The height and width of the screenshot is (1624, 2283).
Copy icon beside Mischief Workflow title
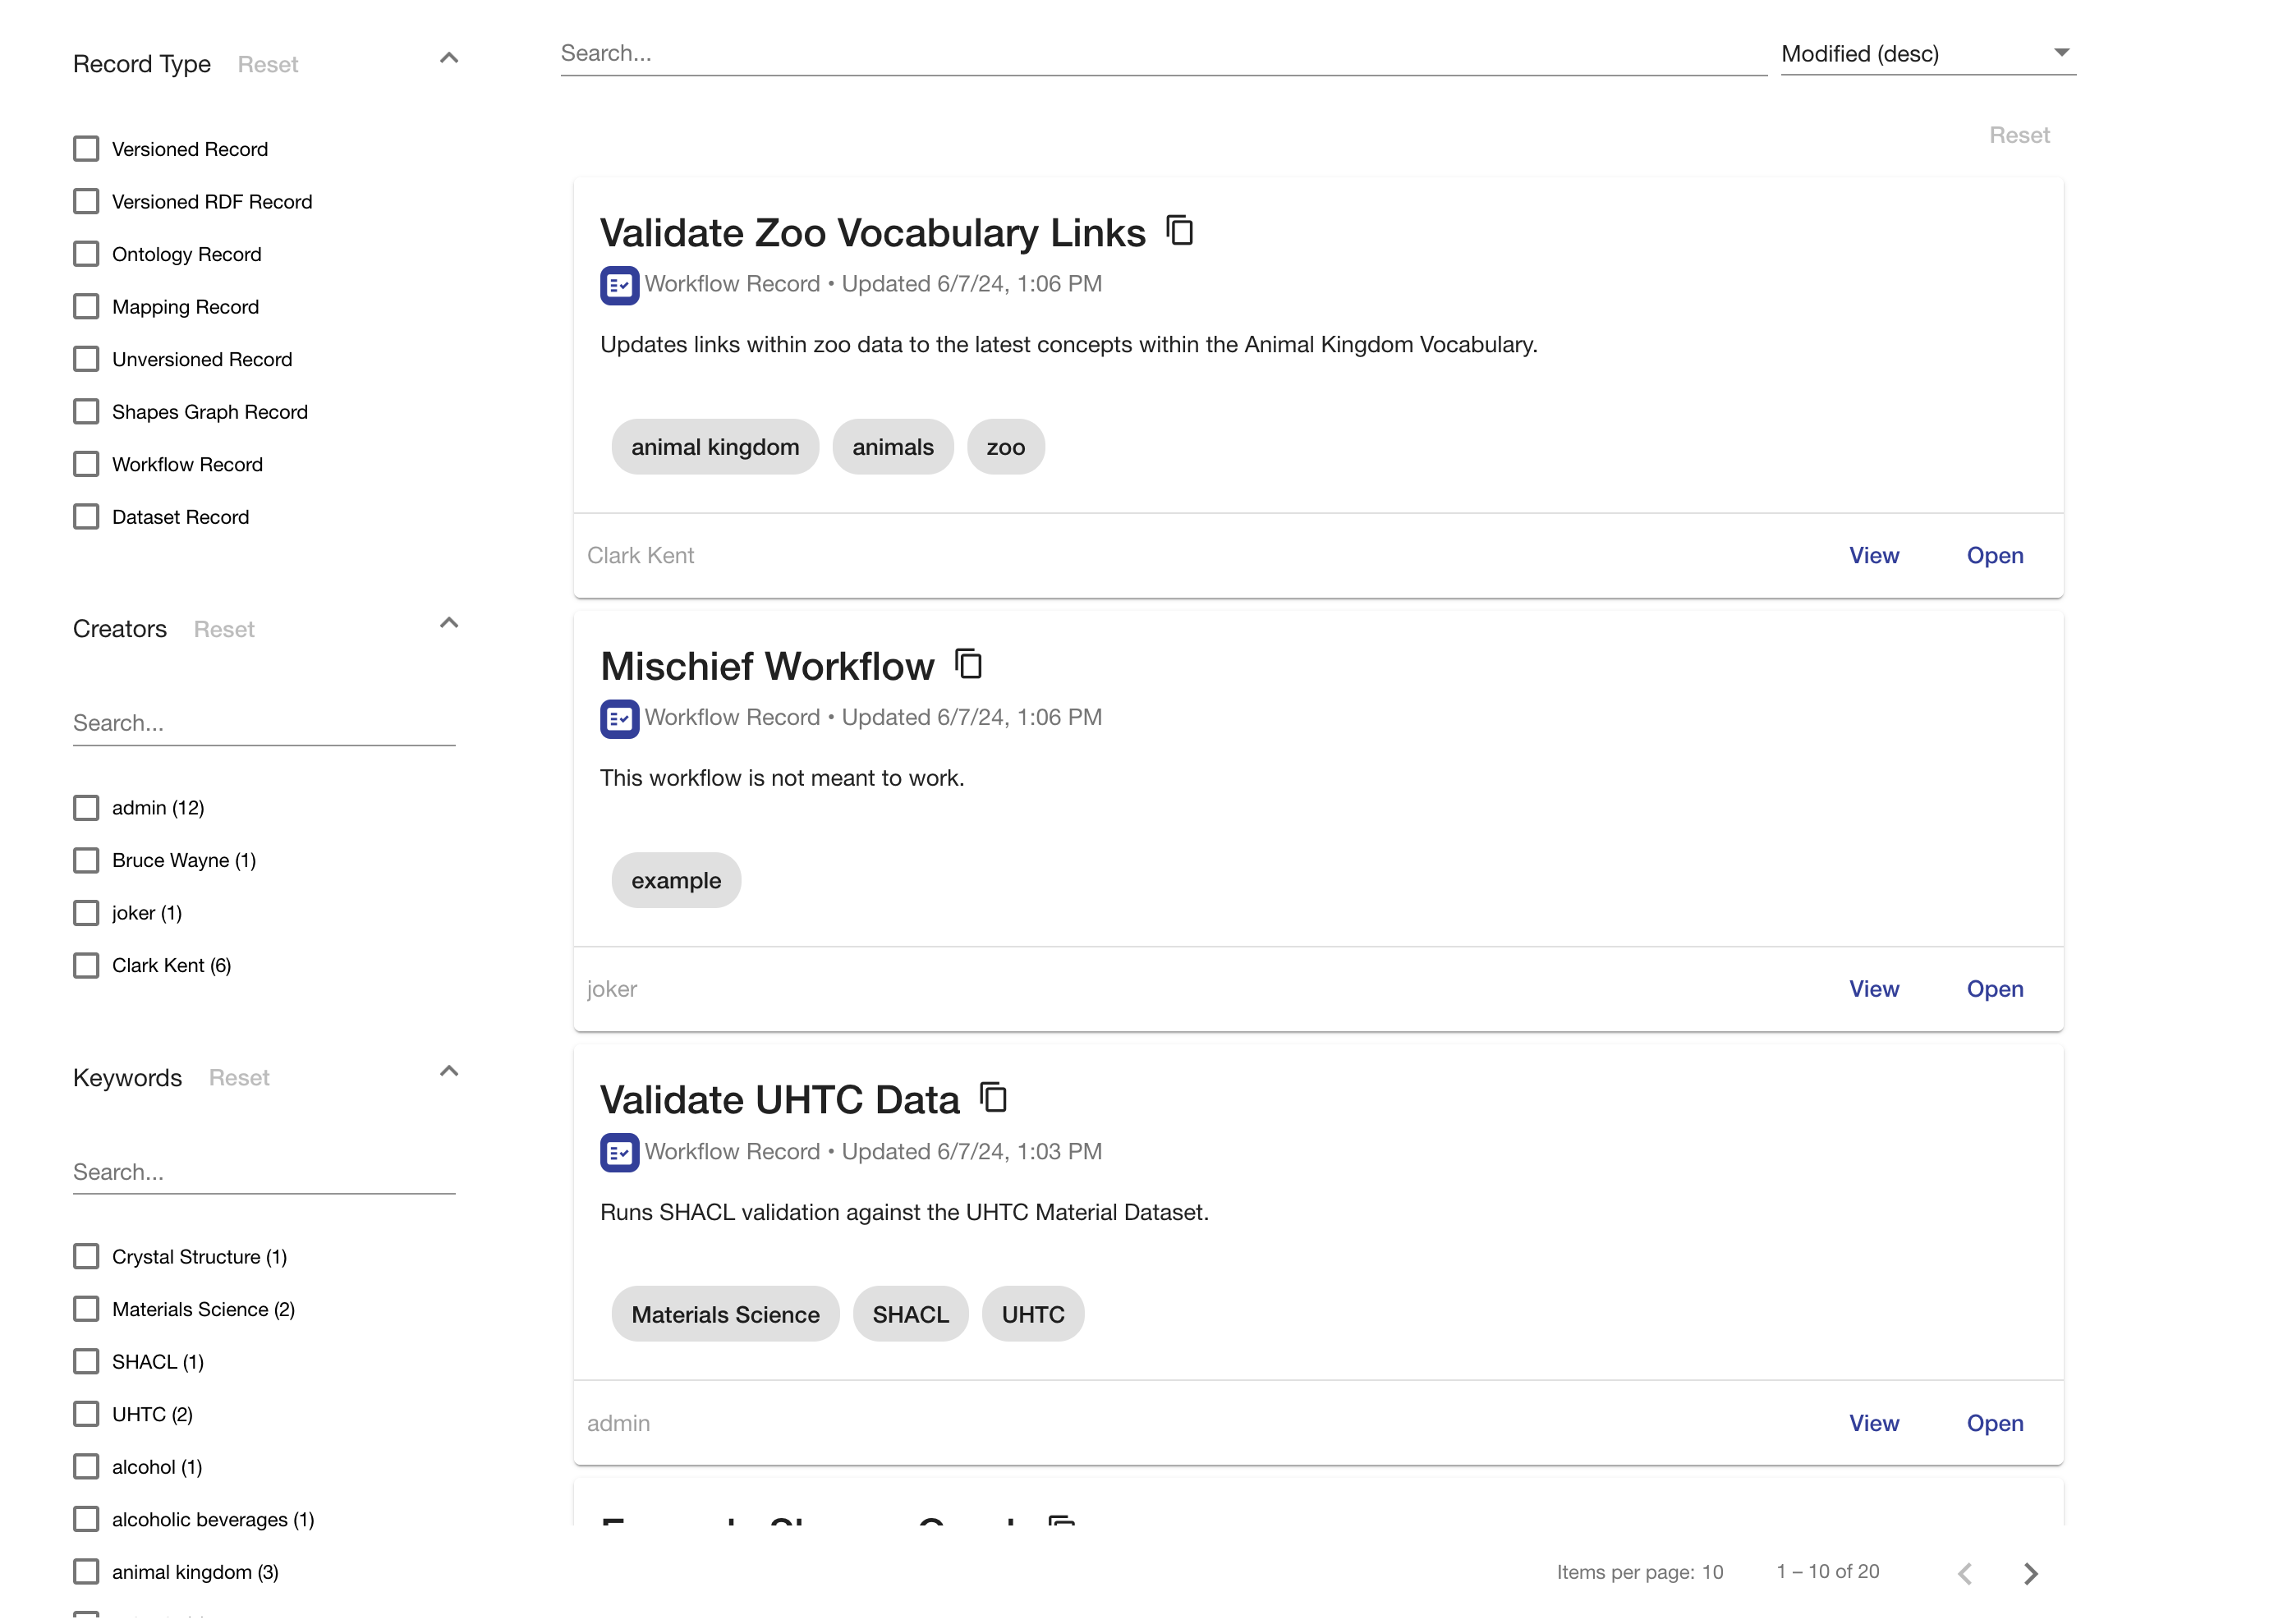[x=968, y=665]
